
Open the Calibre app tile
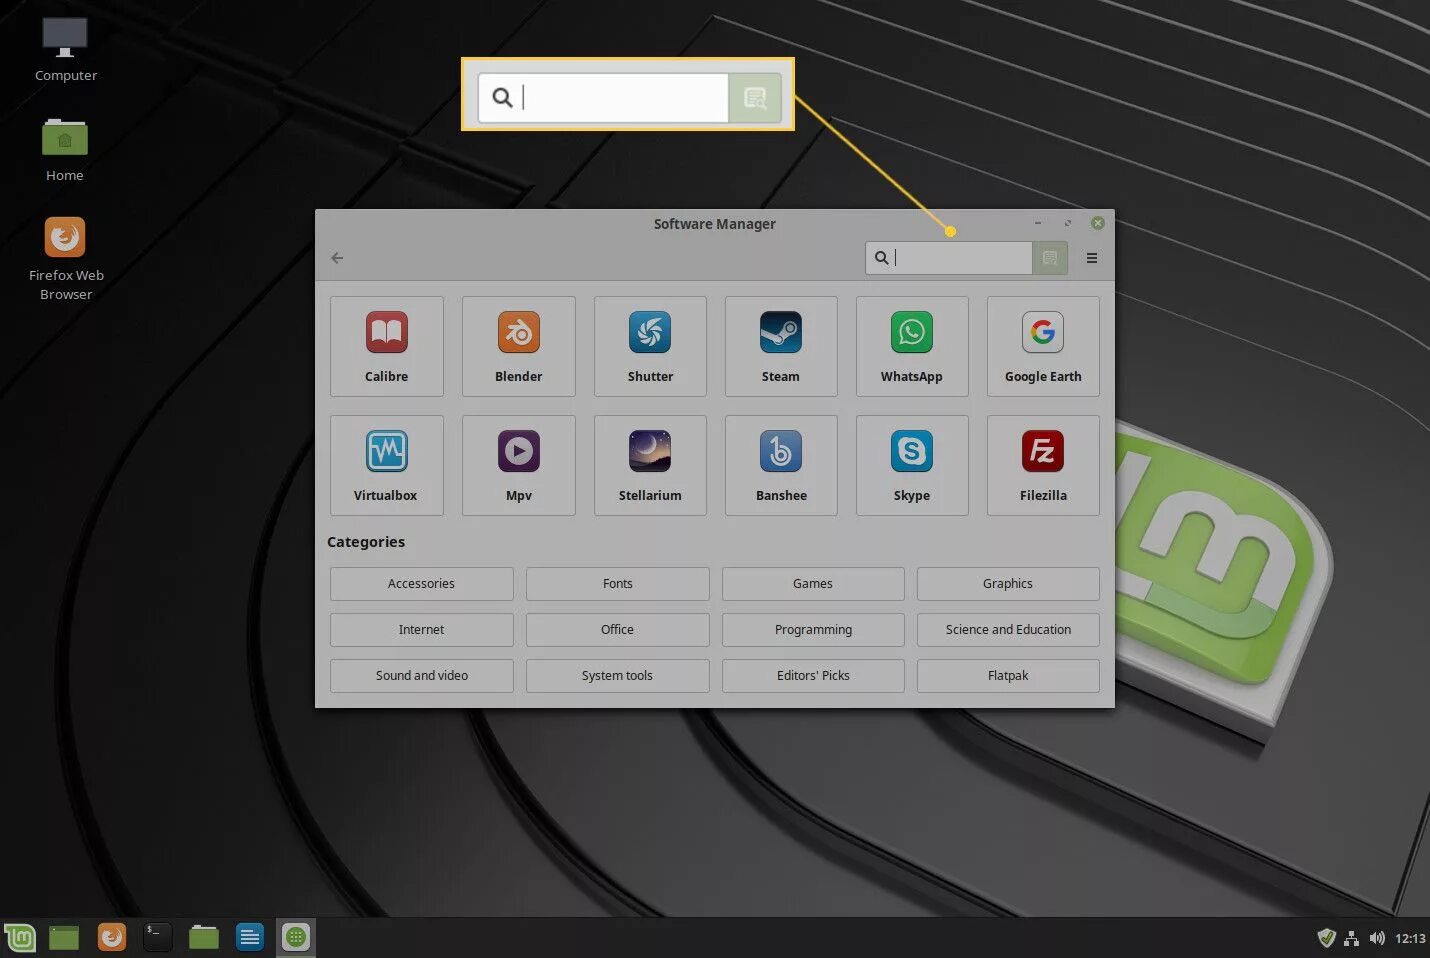pos(387,346)
